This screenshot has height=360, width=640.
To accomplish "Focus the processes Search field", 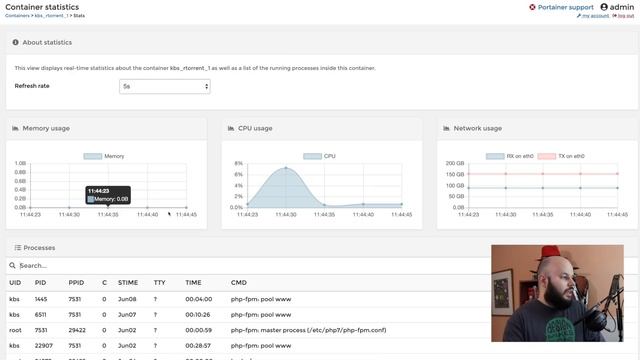I will point(253,266).
